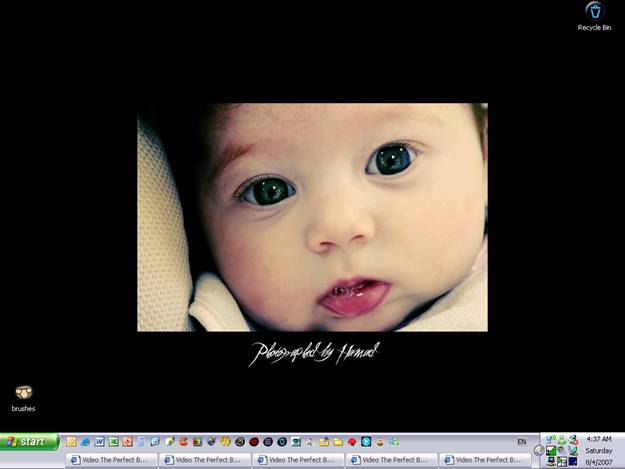The image size is (625, 469).
Task: Open the folder with arrow Quick Launch icon
Action: pyautogui.click(x=324, y=442)
